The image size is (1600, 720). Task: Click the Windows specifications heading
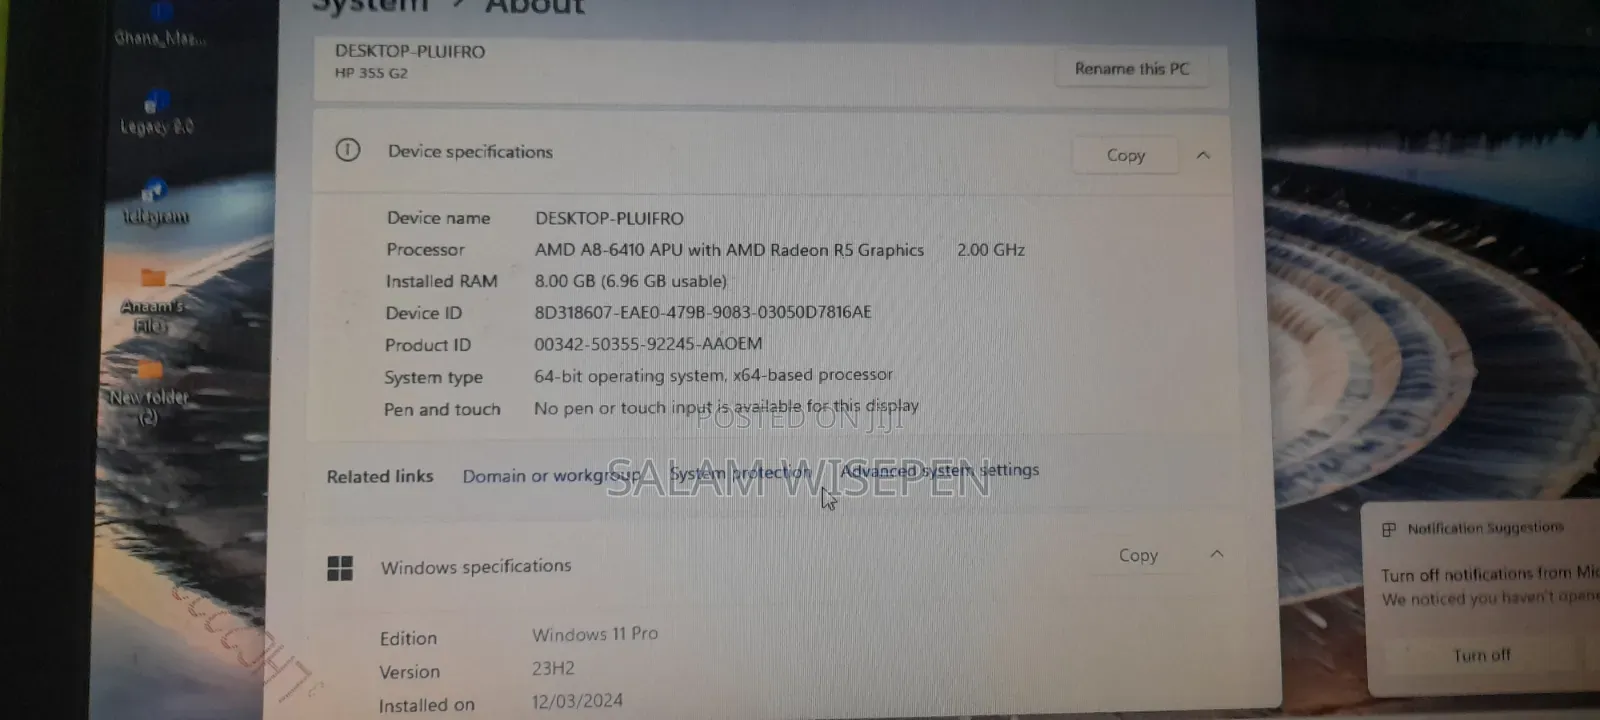click(x=476, y=567)
